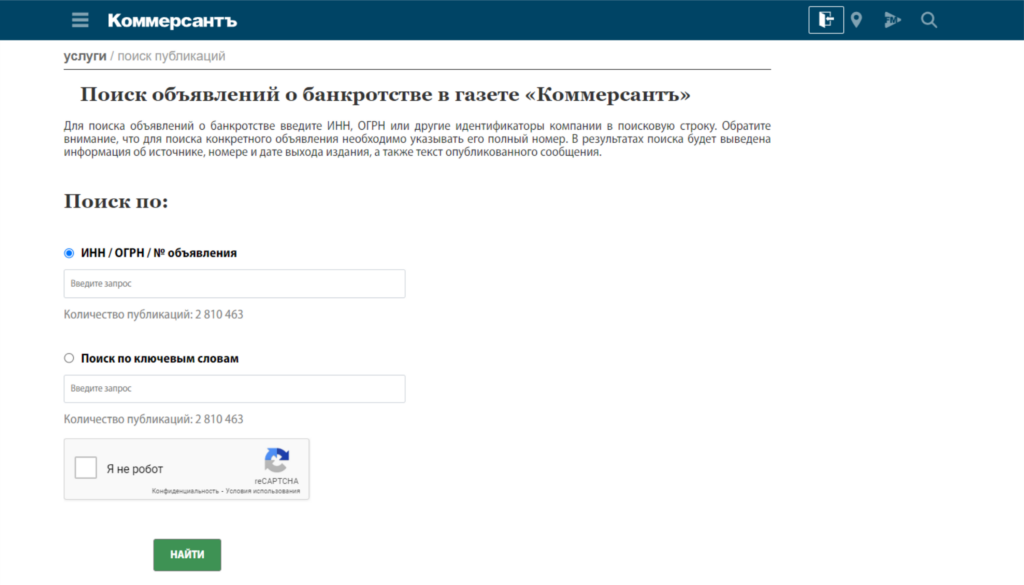The image size is (1024, 585).
Task: Open the Условия использования link
Action: click(x=262, y=491)
